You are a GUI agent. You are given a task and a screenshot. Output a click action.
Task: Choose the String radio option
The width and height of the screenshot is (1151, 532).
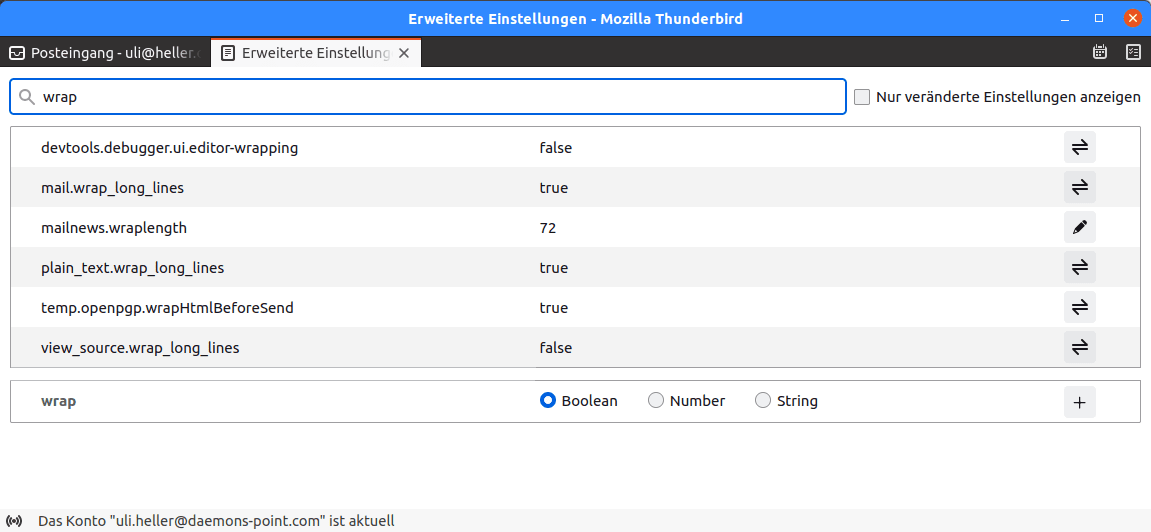(763, 401)
